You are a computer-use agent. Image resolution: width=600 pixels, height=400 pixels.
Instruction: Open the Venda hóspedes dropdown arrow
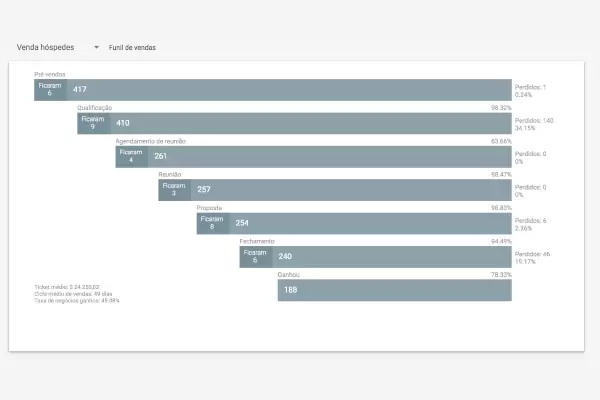coord(96,47)
